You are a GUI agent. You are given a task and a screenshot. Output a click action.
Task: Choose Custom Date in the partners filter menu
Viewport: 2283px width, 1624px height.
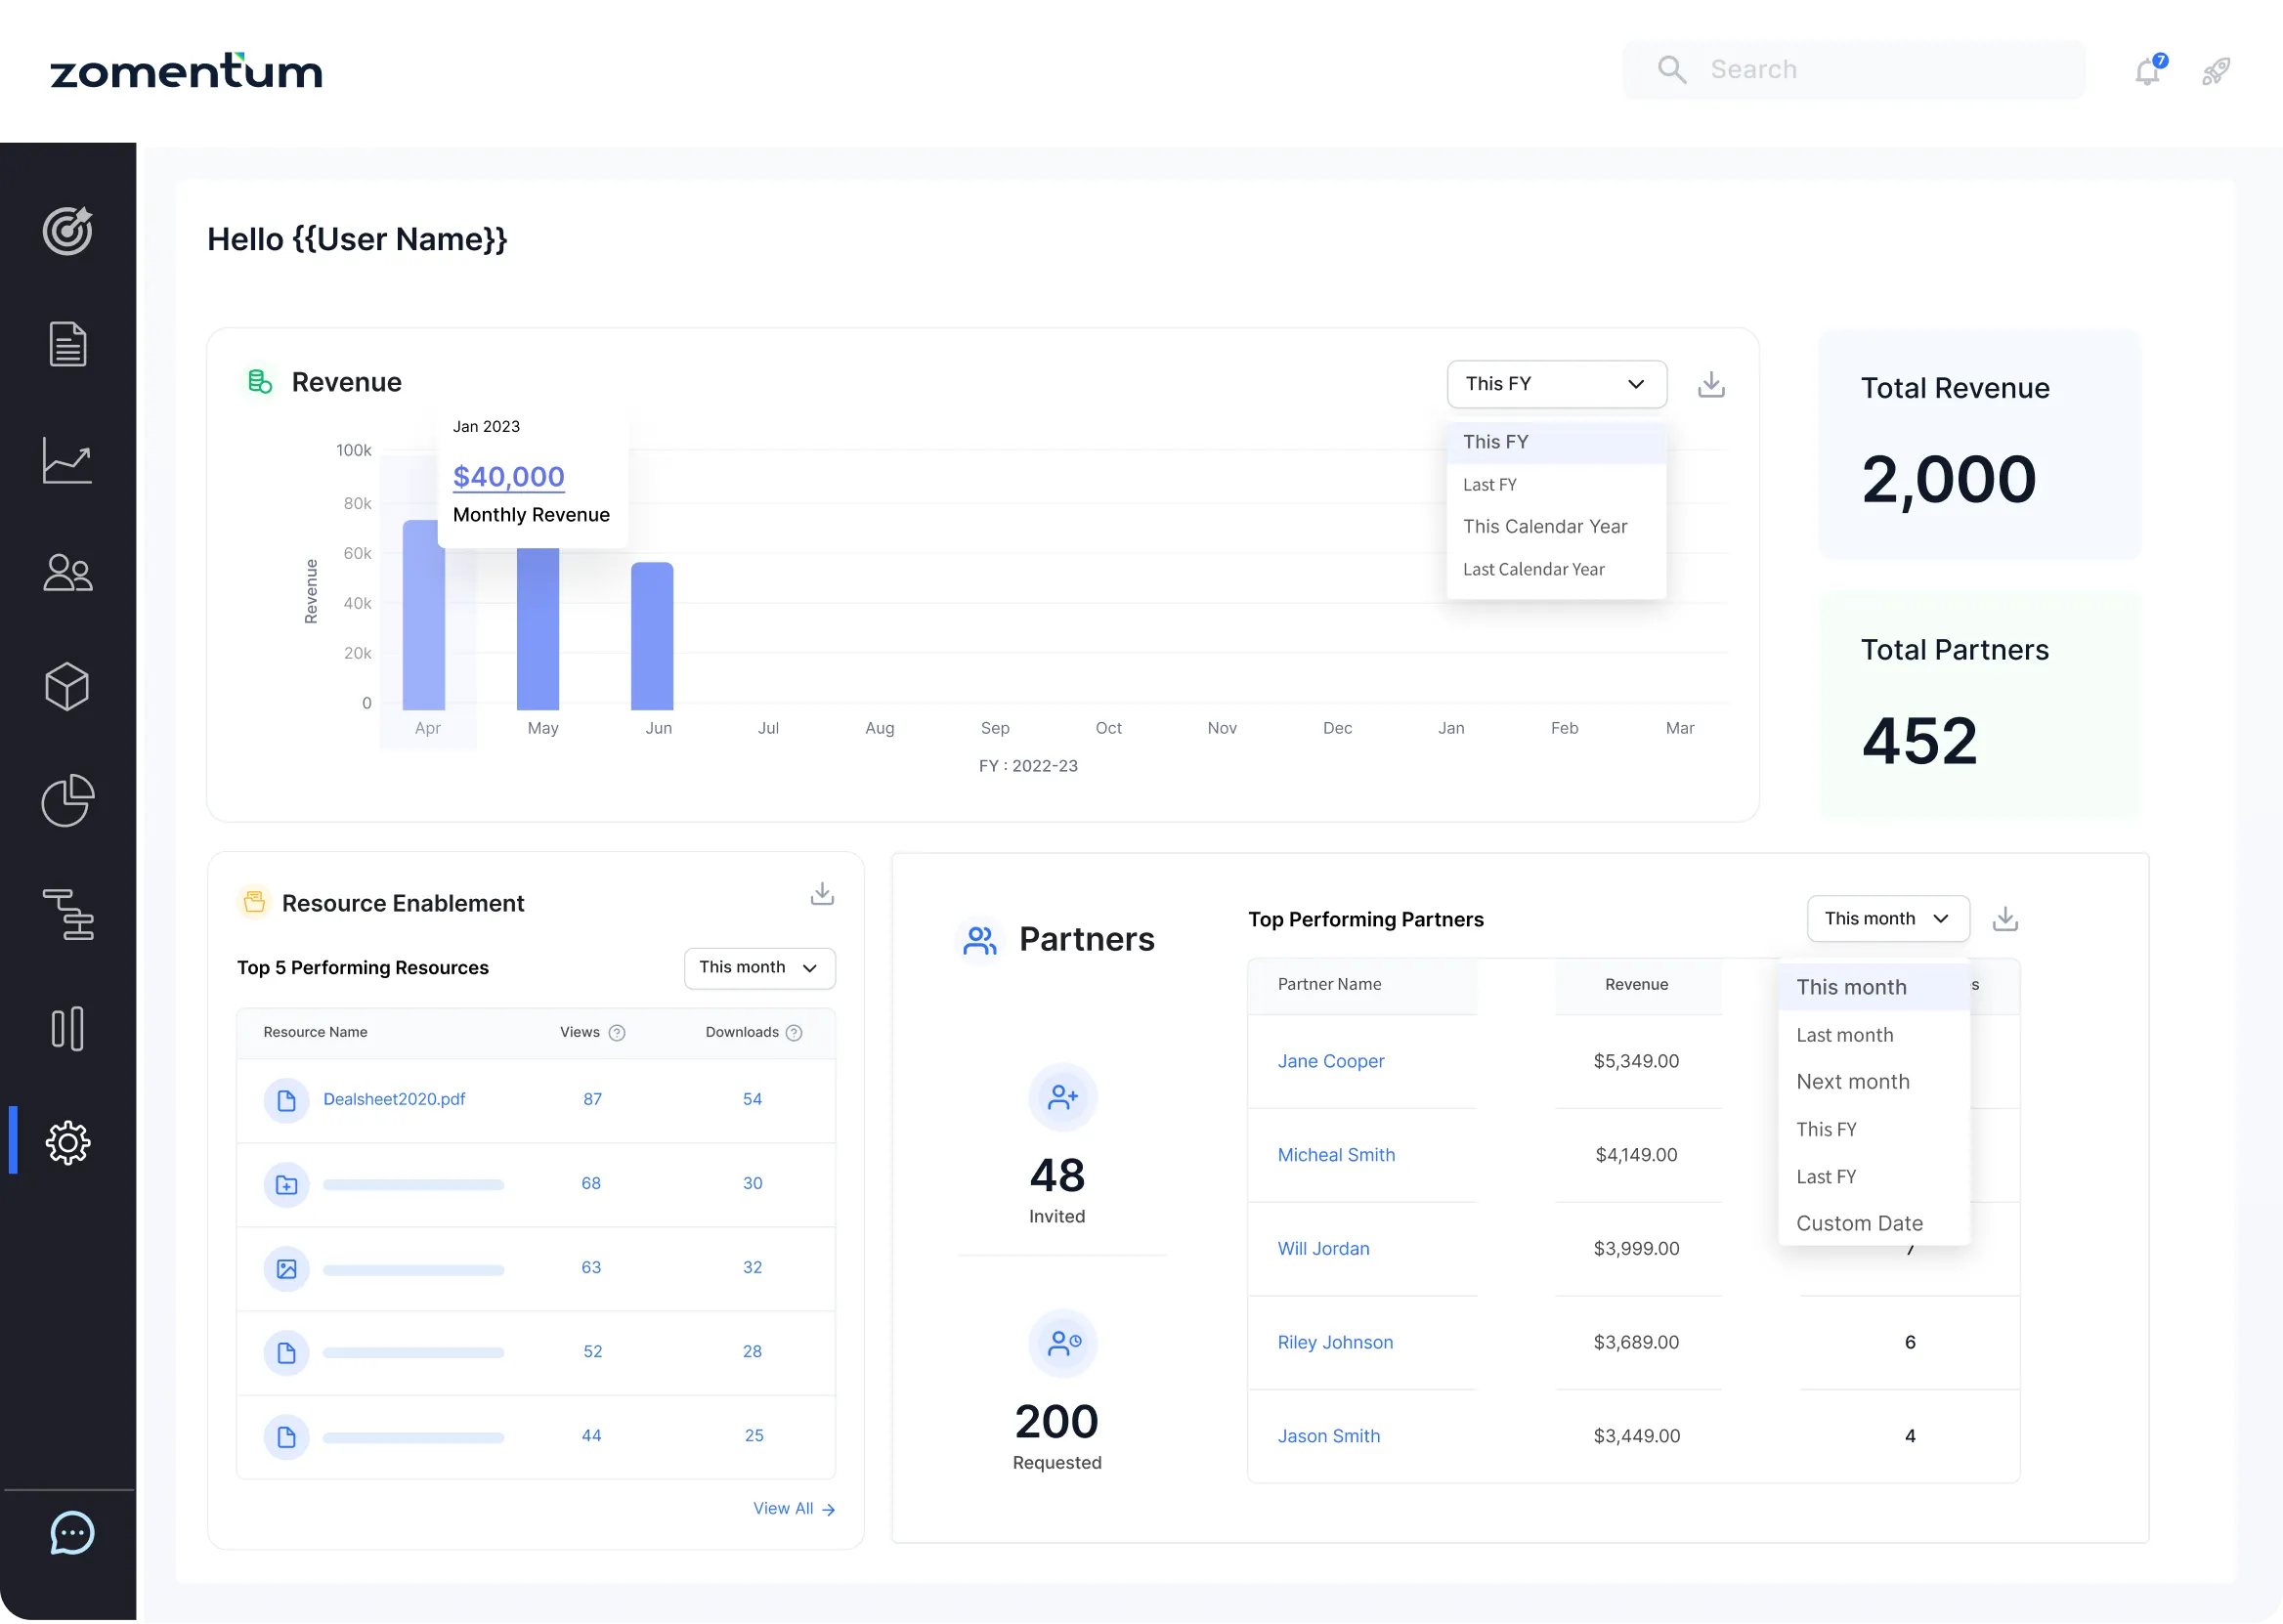[1859, 1222]
